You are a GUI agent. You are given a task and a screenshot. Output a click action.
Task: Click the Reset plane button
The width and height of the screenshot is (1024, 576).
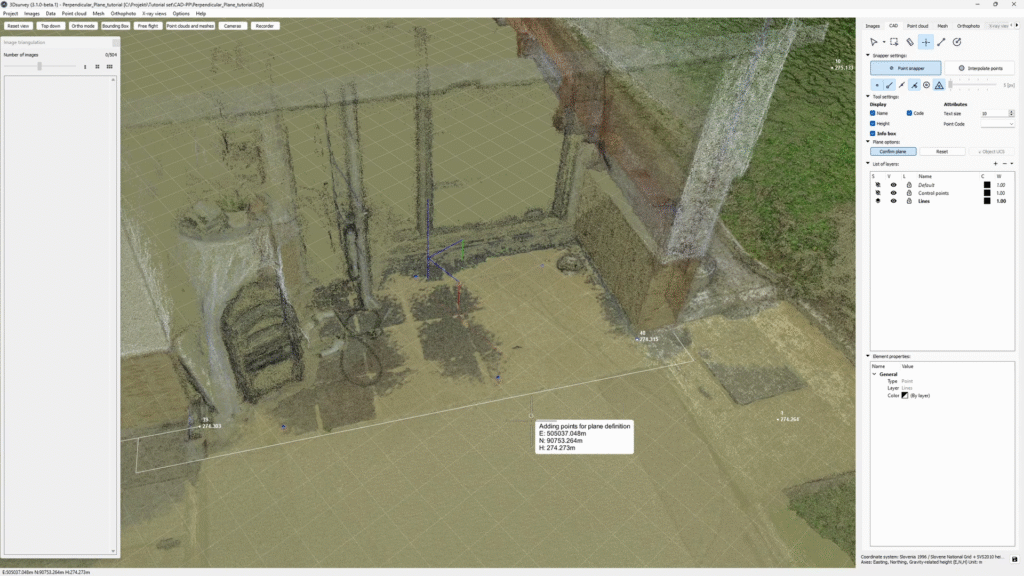(942, 152)
